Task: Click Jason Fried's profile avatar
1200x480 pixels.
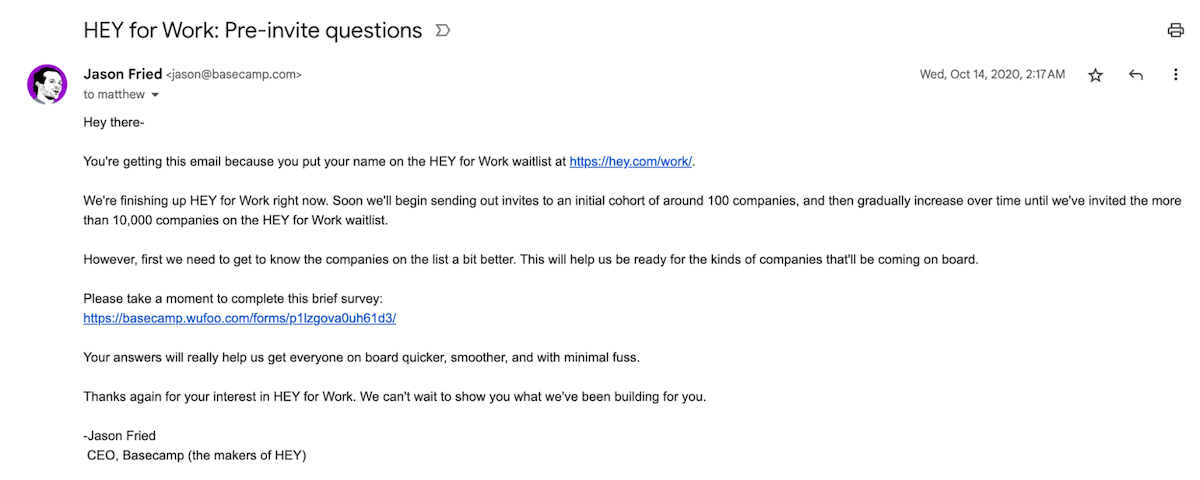Action: pos(47,84)
